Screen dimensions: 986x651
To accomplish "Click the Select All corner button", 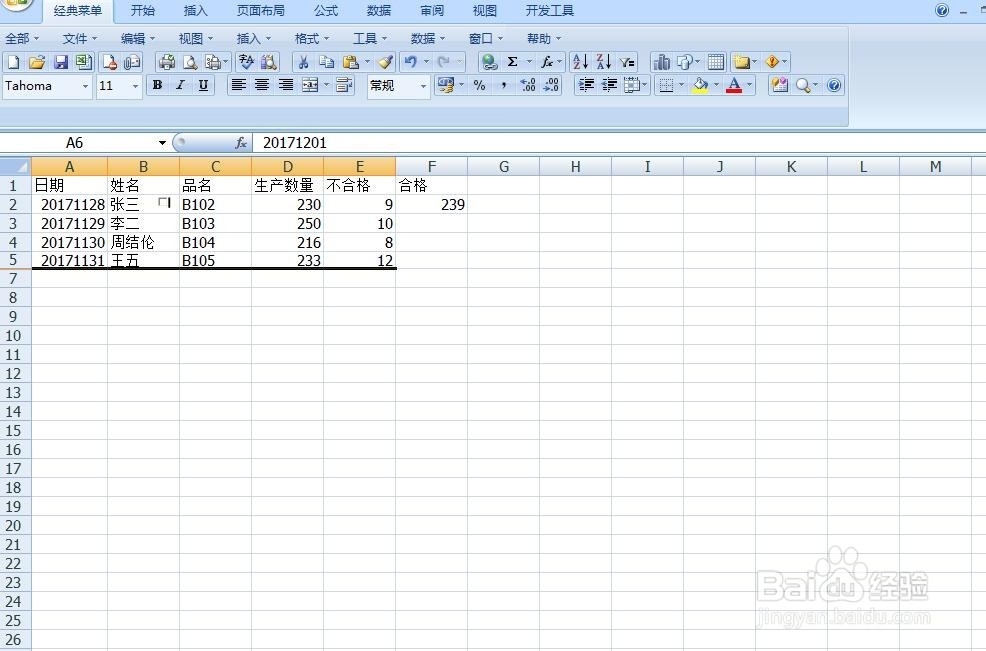I will pyautogui.click(x=16, y=166).
